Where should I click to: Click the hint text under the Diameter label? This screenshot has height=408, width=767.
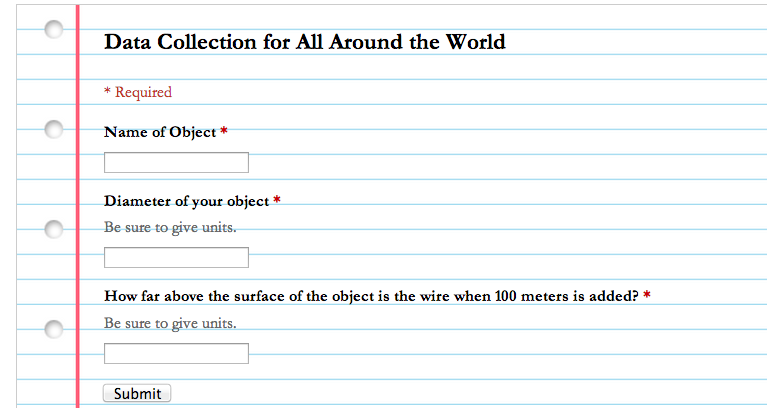tap(170, 227)
